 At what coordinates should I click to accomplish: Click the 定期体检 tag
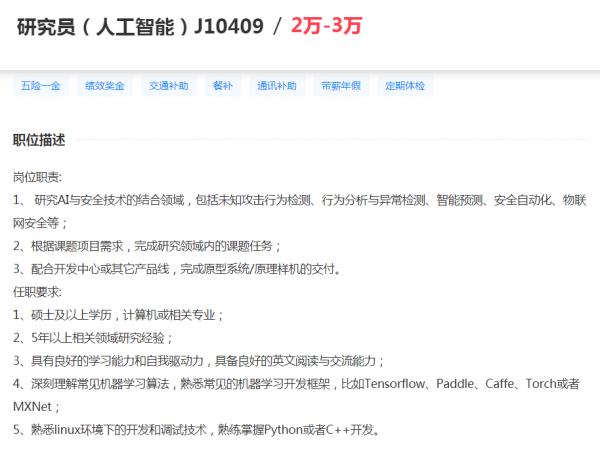[x=405, y=86]
